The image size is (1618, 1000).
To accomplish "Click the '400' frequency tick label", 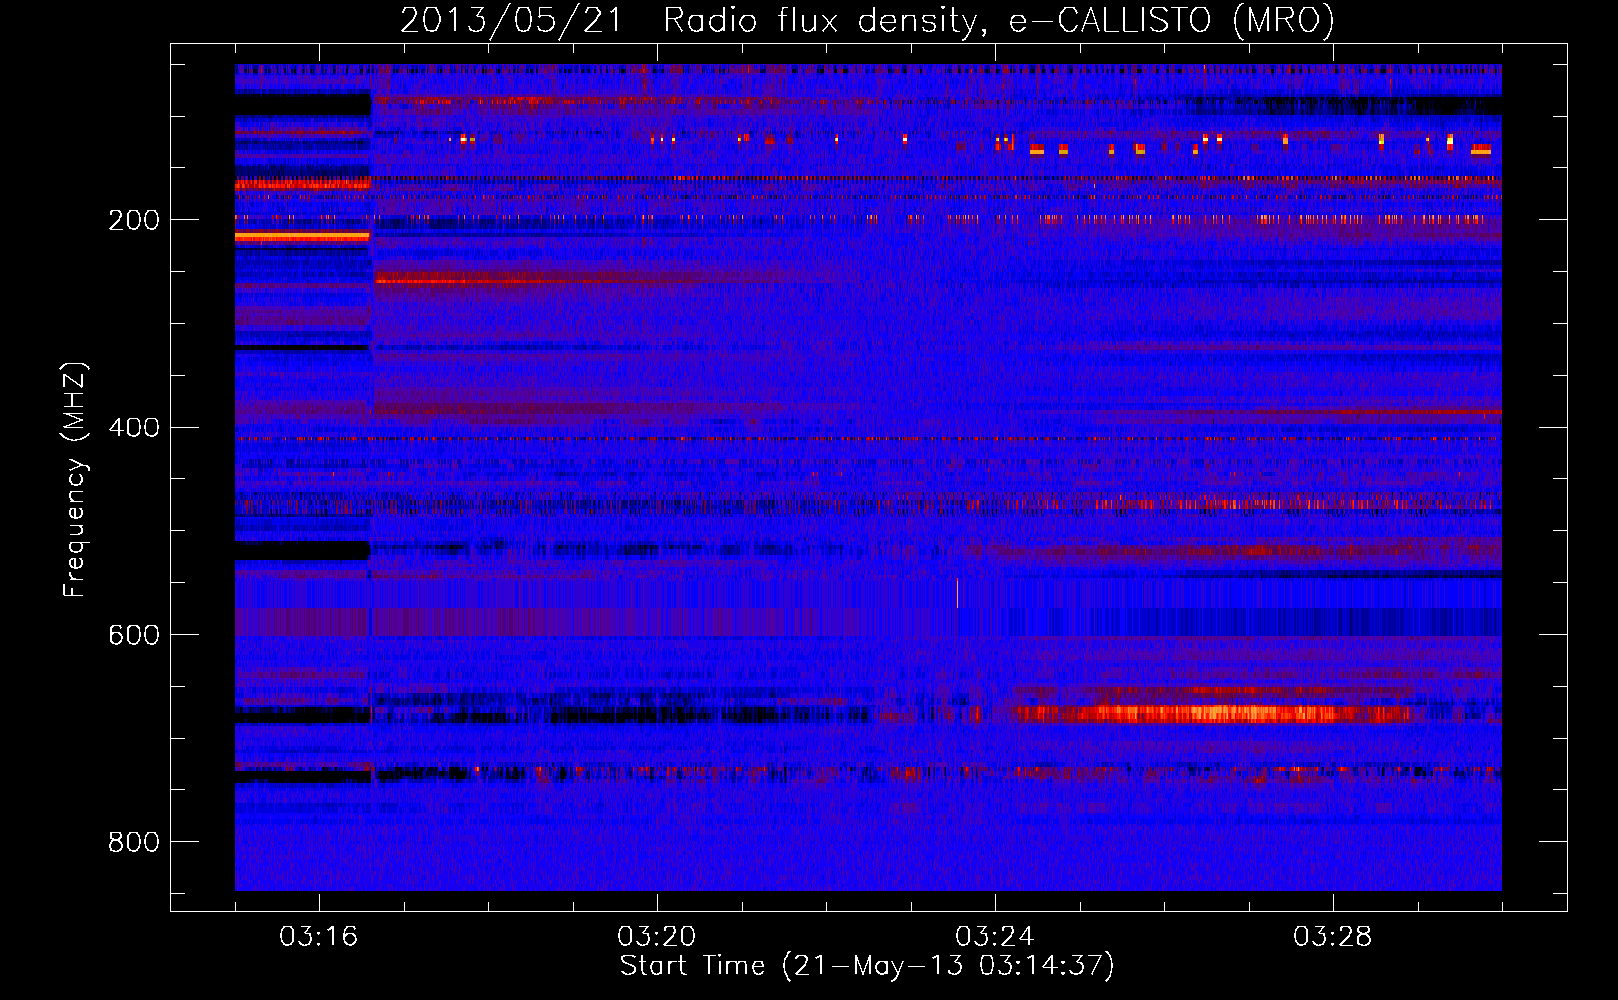I will click(x=134, y=428).
